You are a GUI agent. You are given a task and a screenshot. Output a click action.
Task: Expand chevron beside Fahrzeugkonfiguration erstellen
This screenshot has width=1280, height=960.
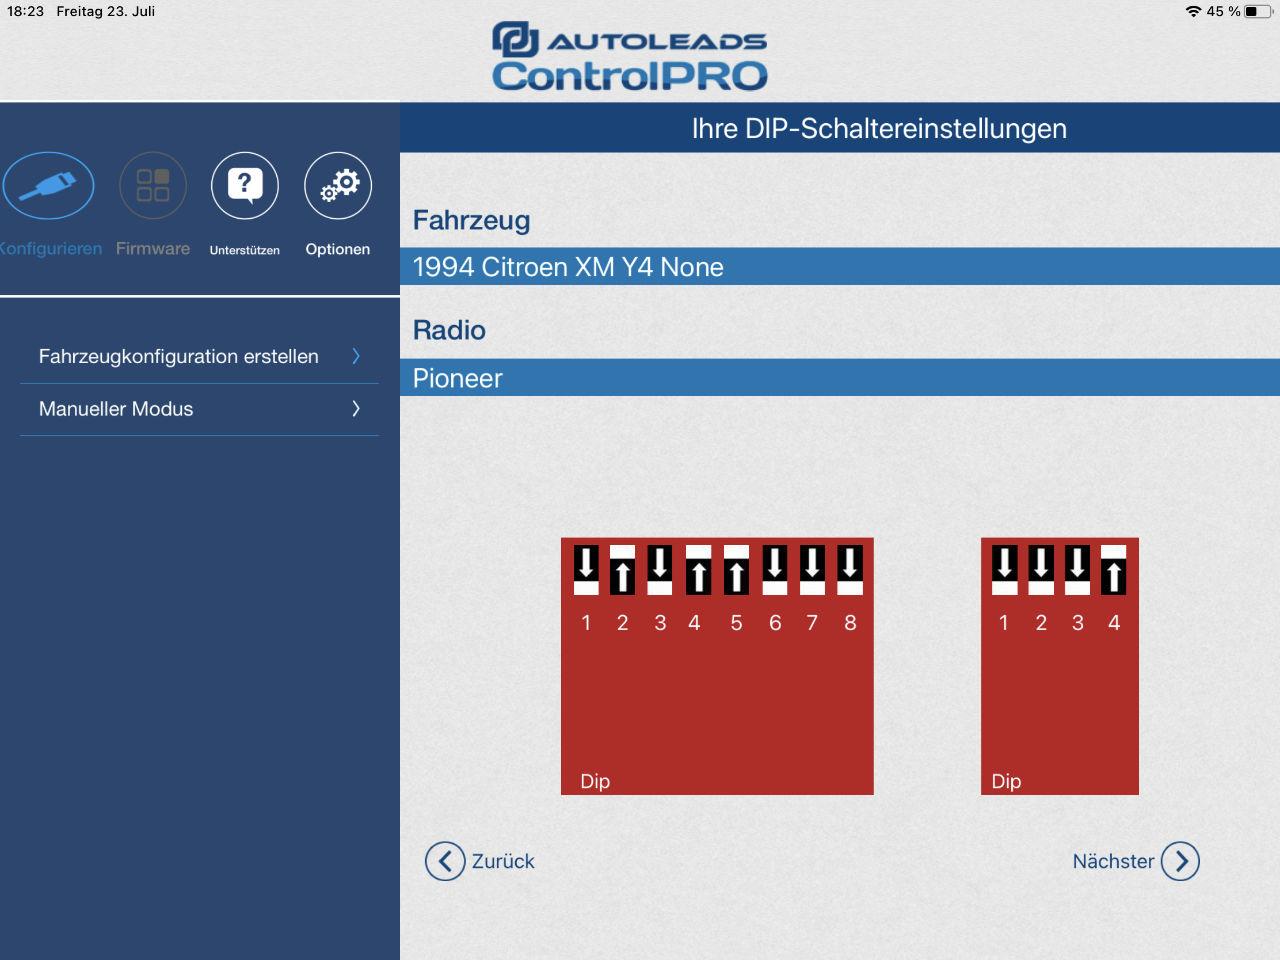click(x=356, y=356)
